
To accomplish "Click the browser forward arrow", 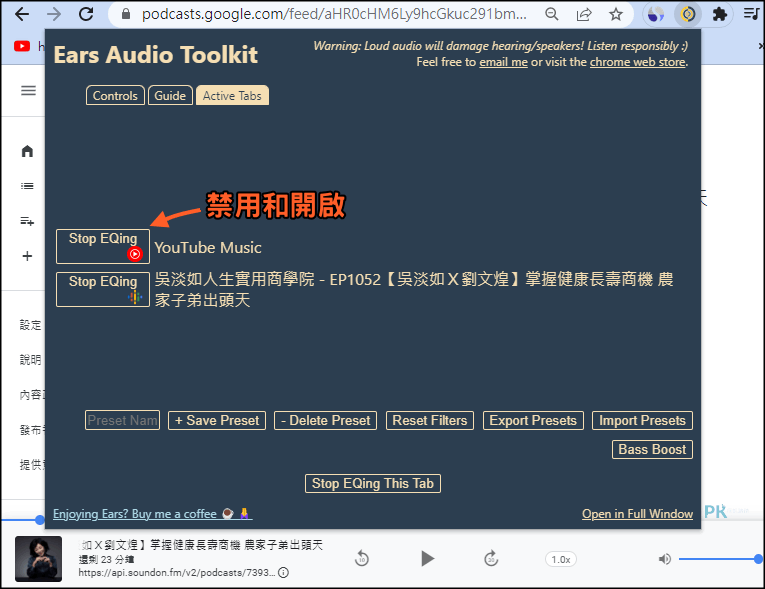I will coord(54,14).
